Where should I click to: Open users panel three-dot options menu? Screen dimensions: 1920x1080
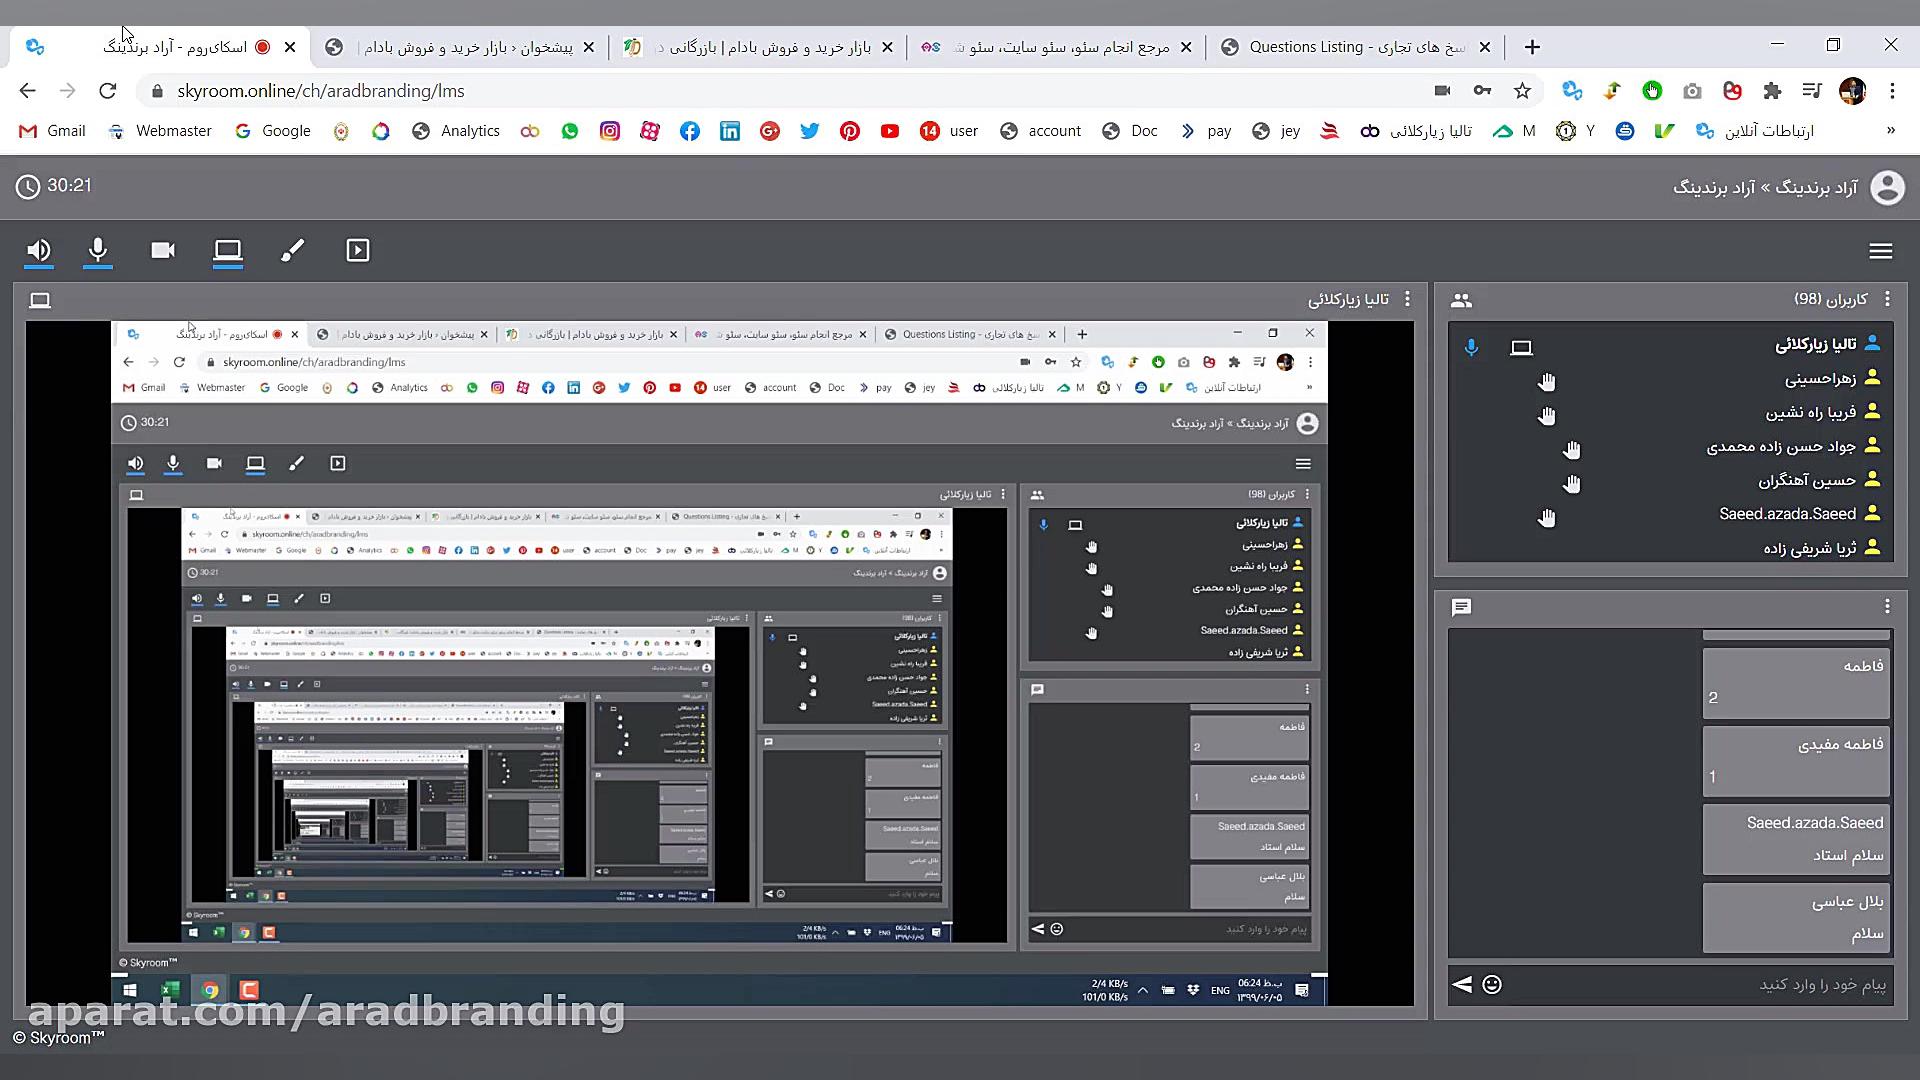point(1887,299)
